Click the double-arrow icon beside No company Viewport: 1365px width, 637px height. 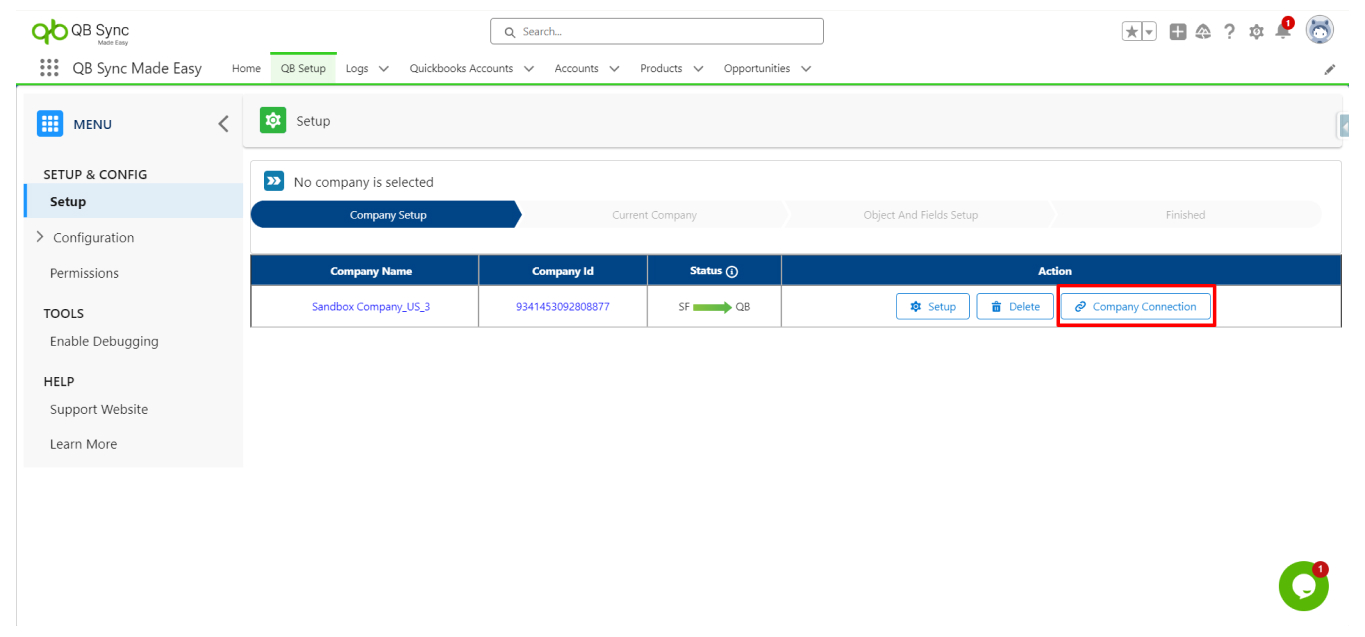tap(274, 181)
